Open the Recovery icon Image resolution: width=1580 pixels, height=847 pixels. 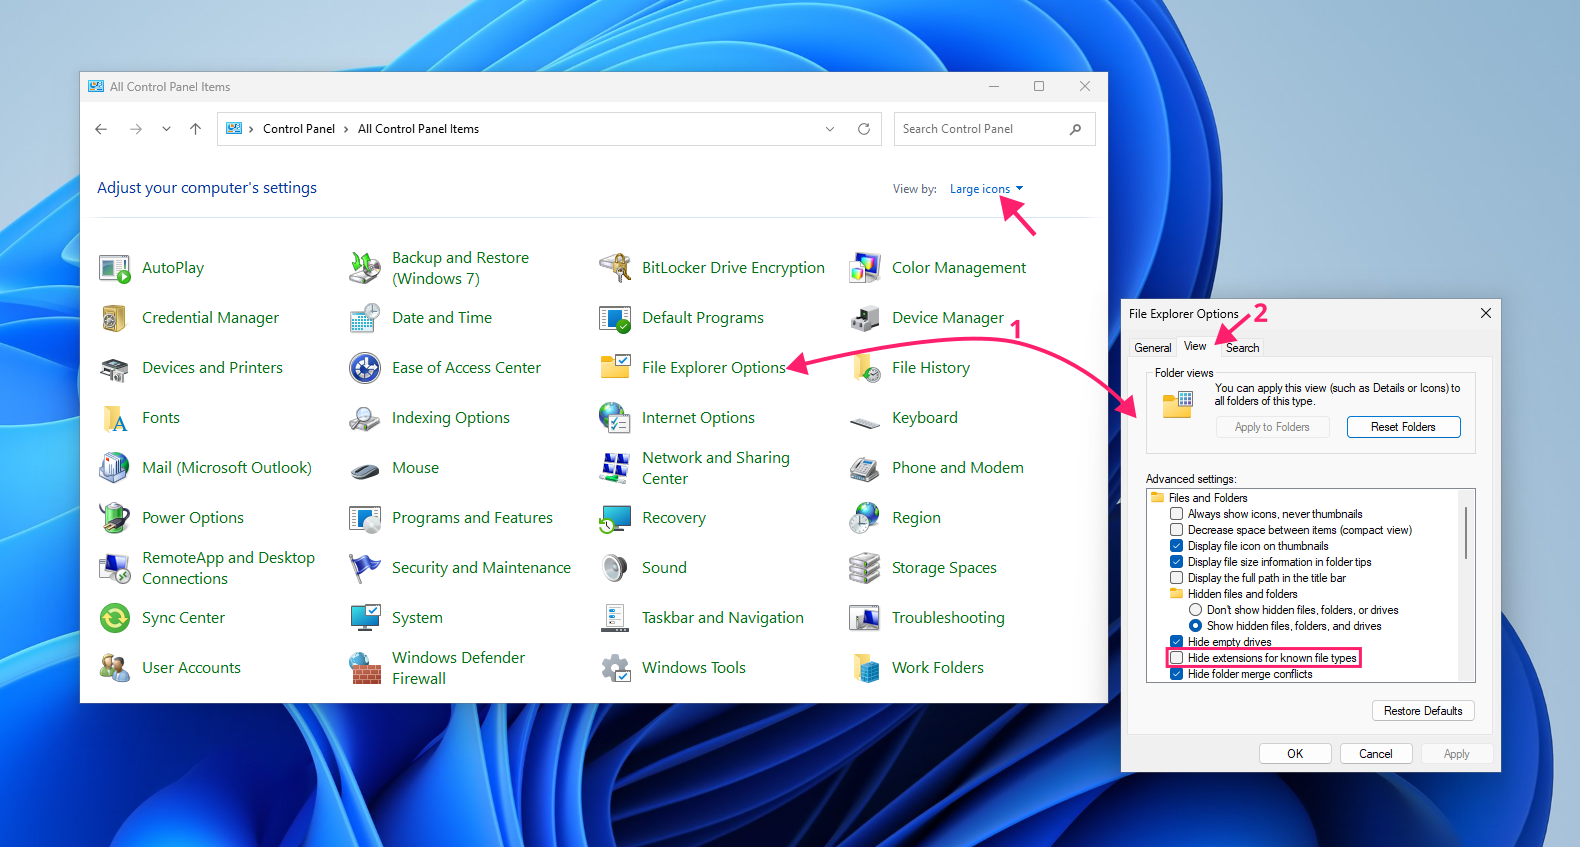pyautogui.click(x=615, y=518)
